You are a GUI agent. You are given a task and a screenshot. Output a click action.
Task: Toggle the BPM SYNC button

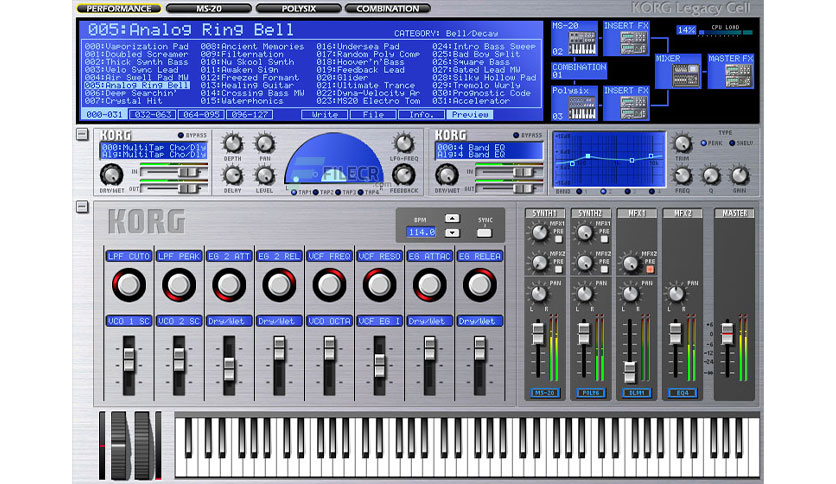[x=484, y=233]
